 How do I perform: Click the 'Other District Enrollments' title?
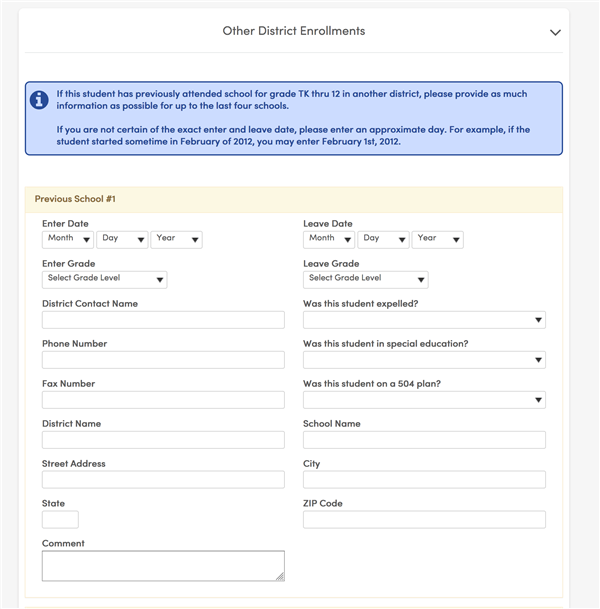coord(294,31)
